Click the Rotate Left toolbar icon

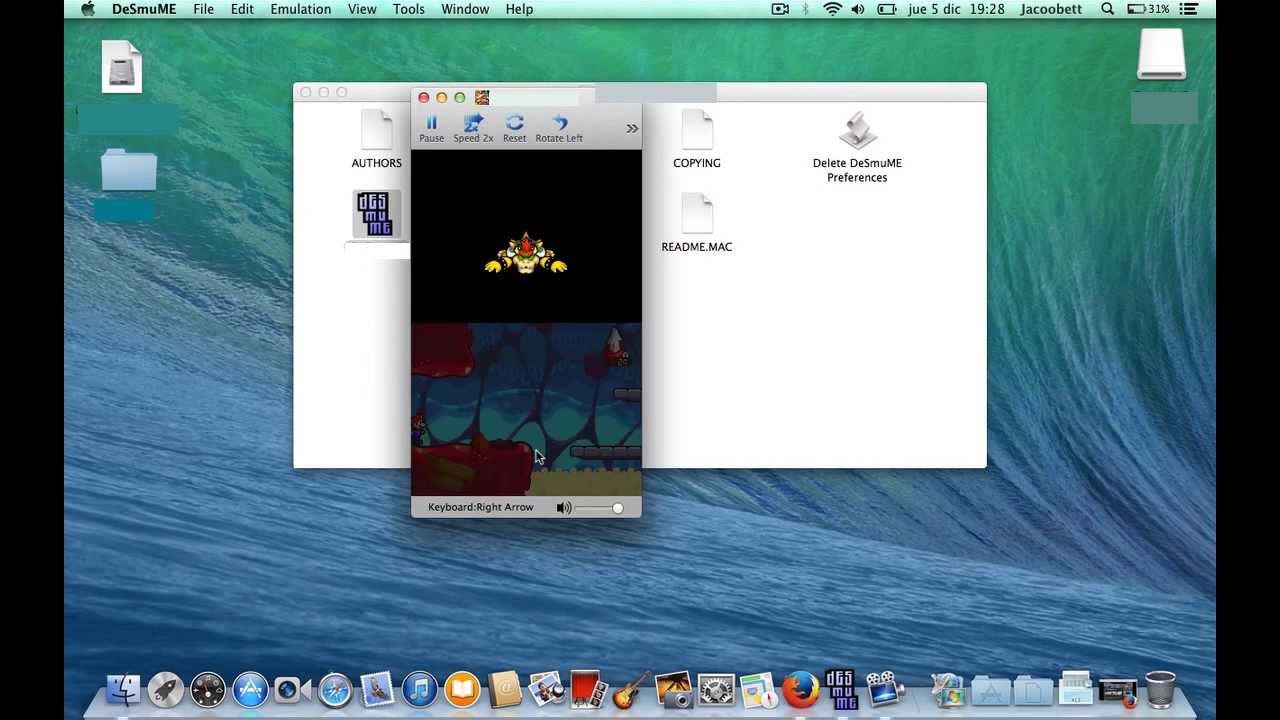559,127
